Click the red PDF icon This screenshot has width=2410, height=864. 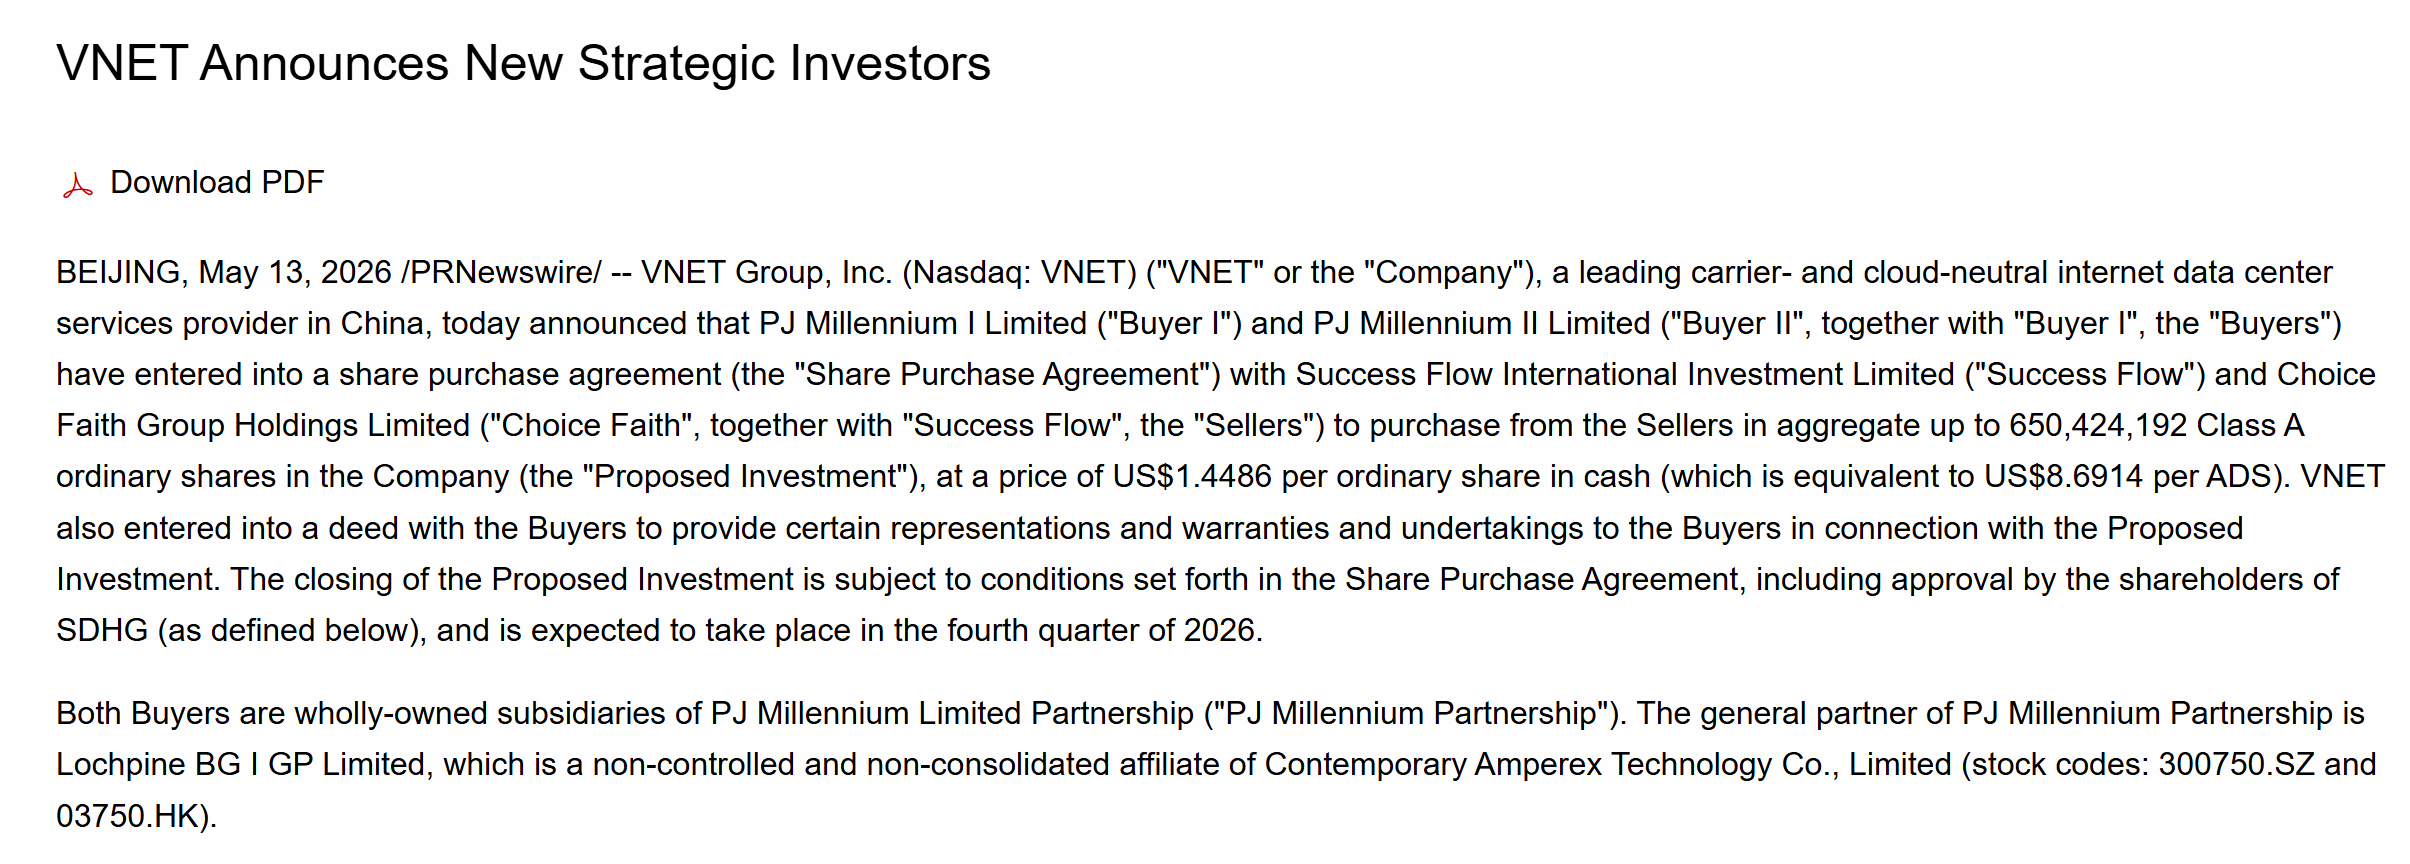click(x=77, y=185)
